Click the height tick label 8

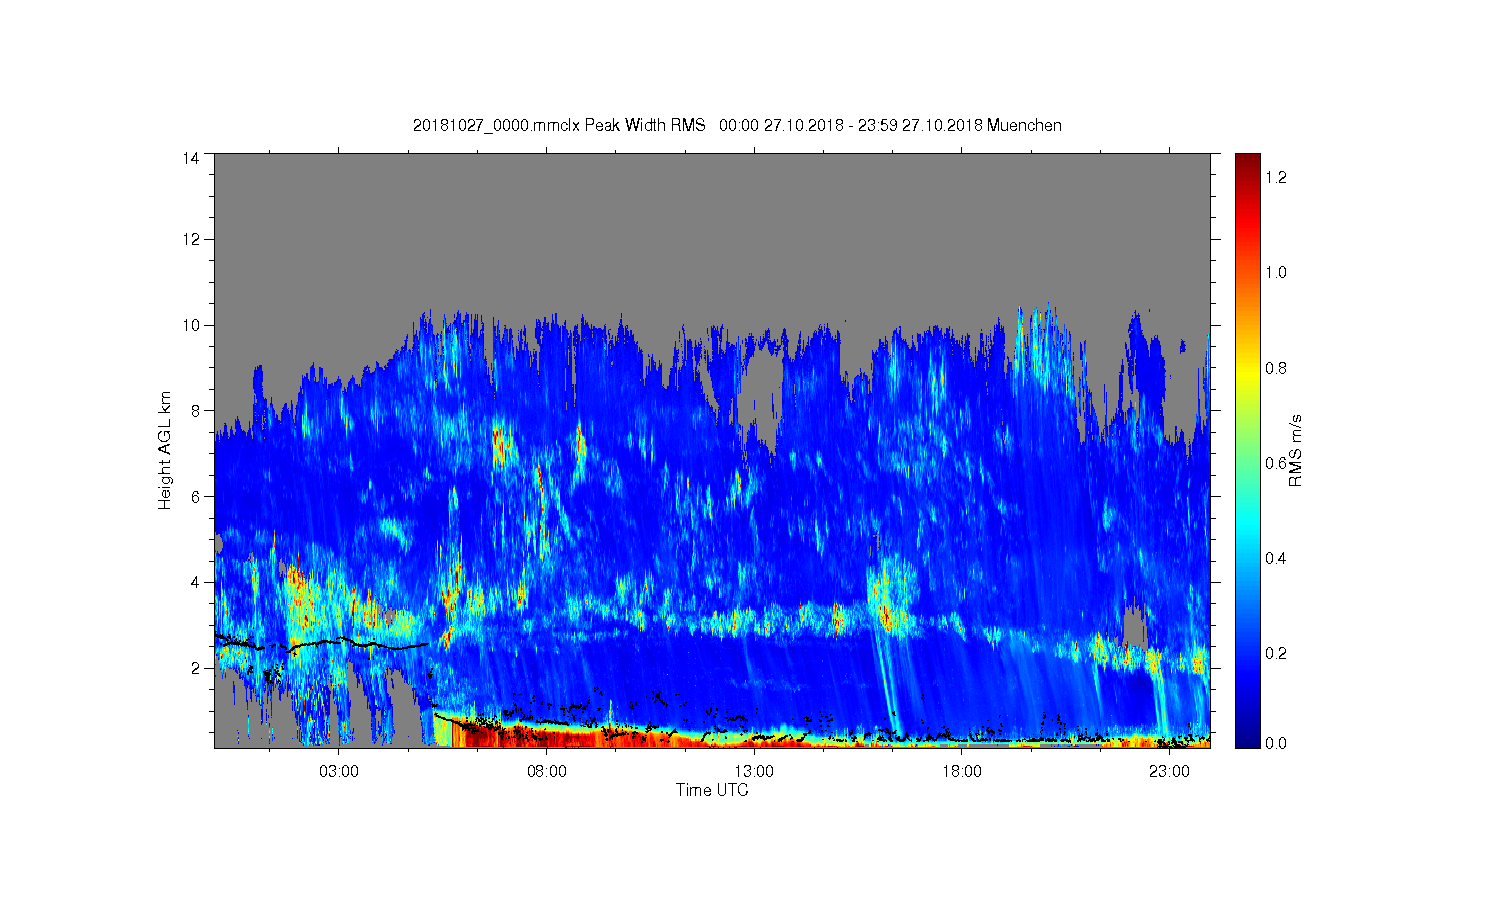click(x=196, y=410)
